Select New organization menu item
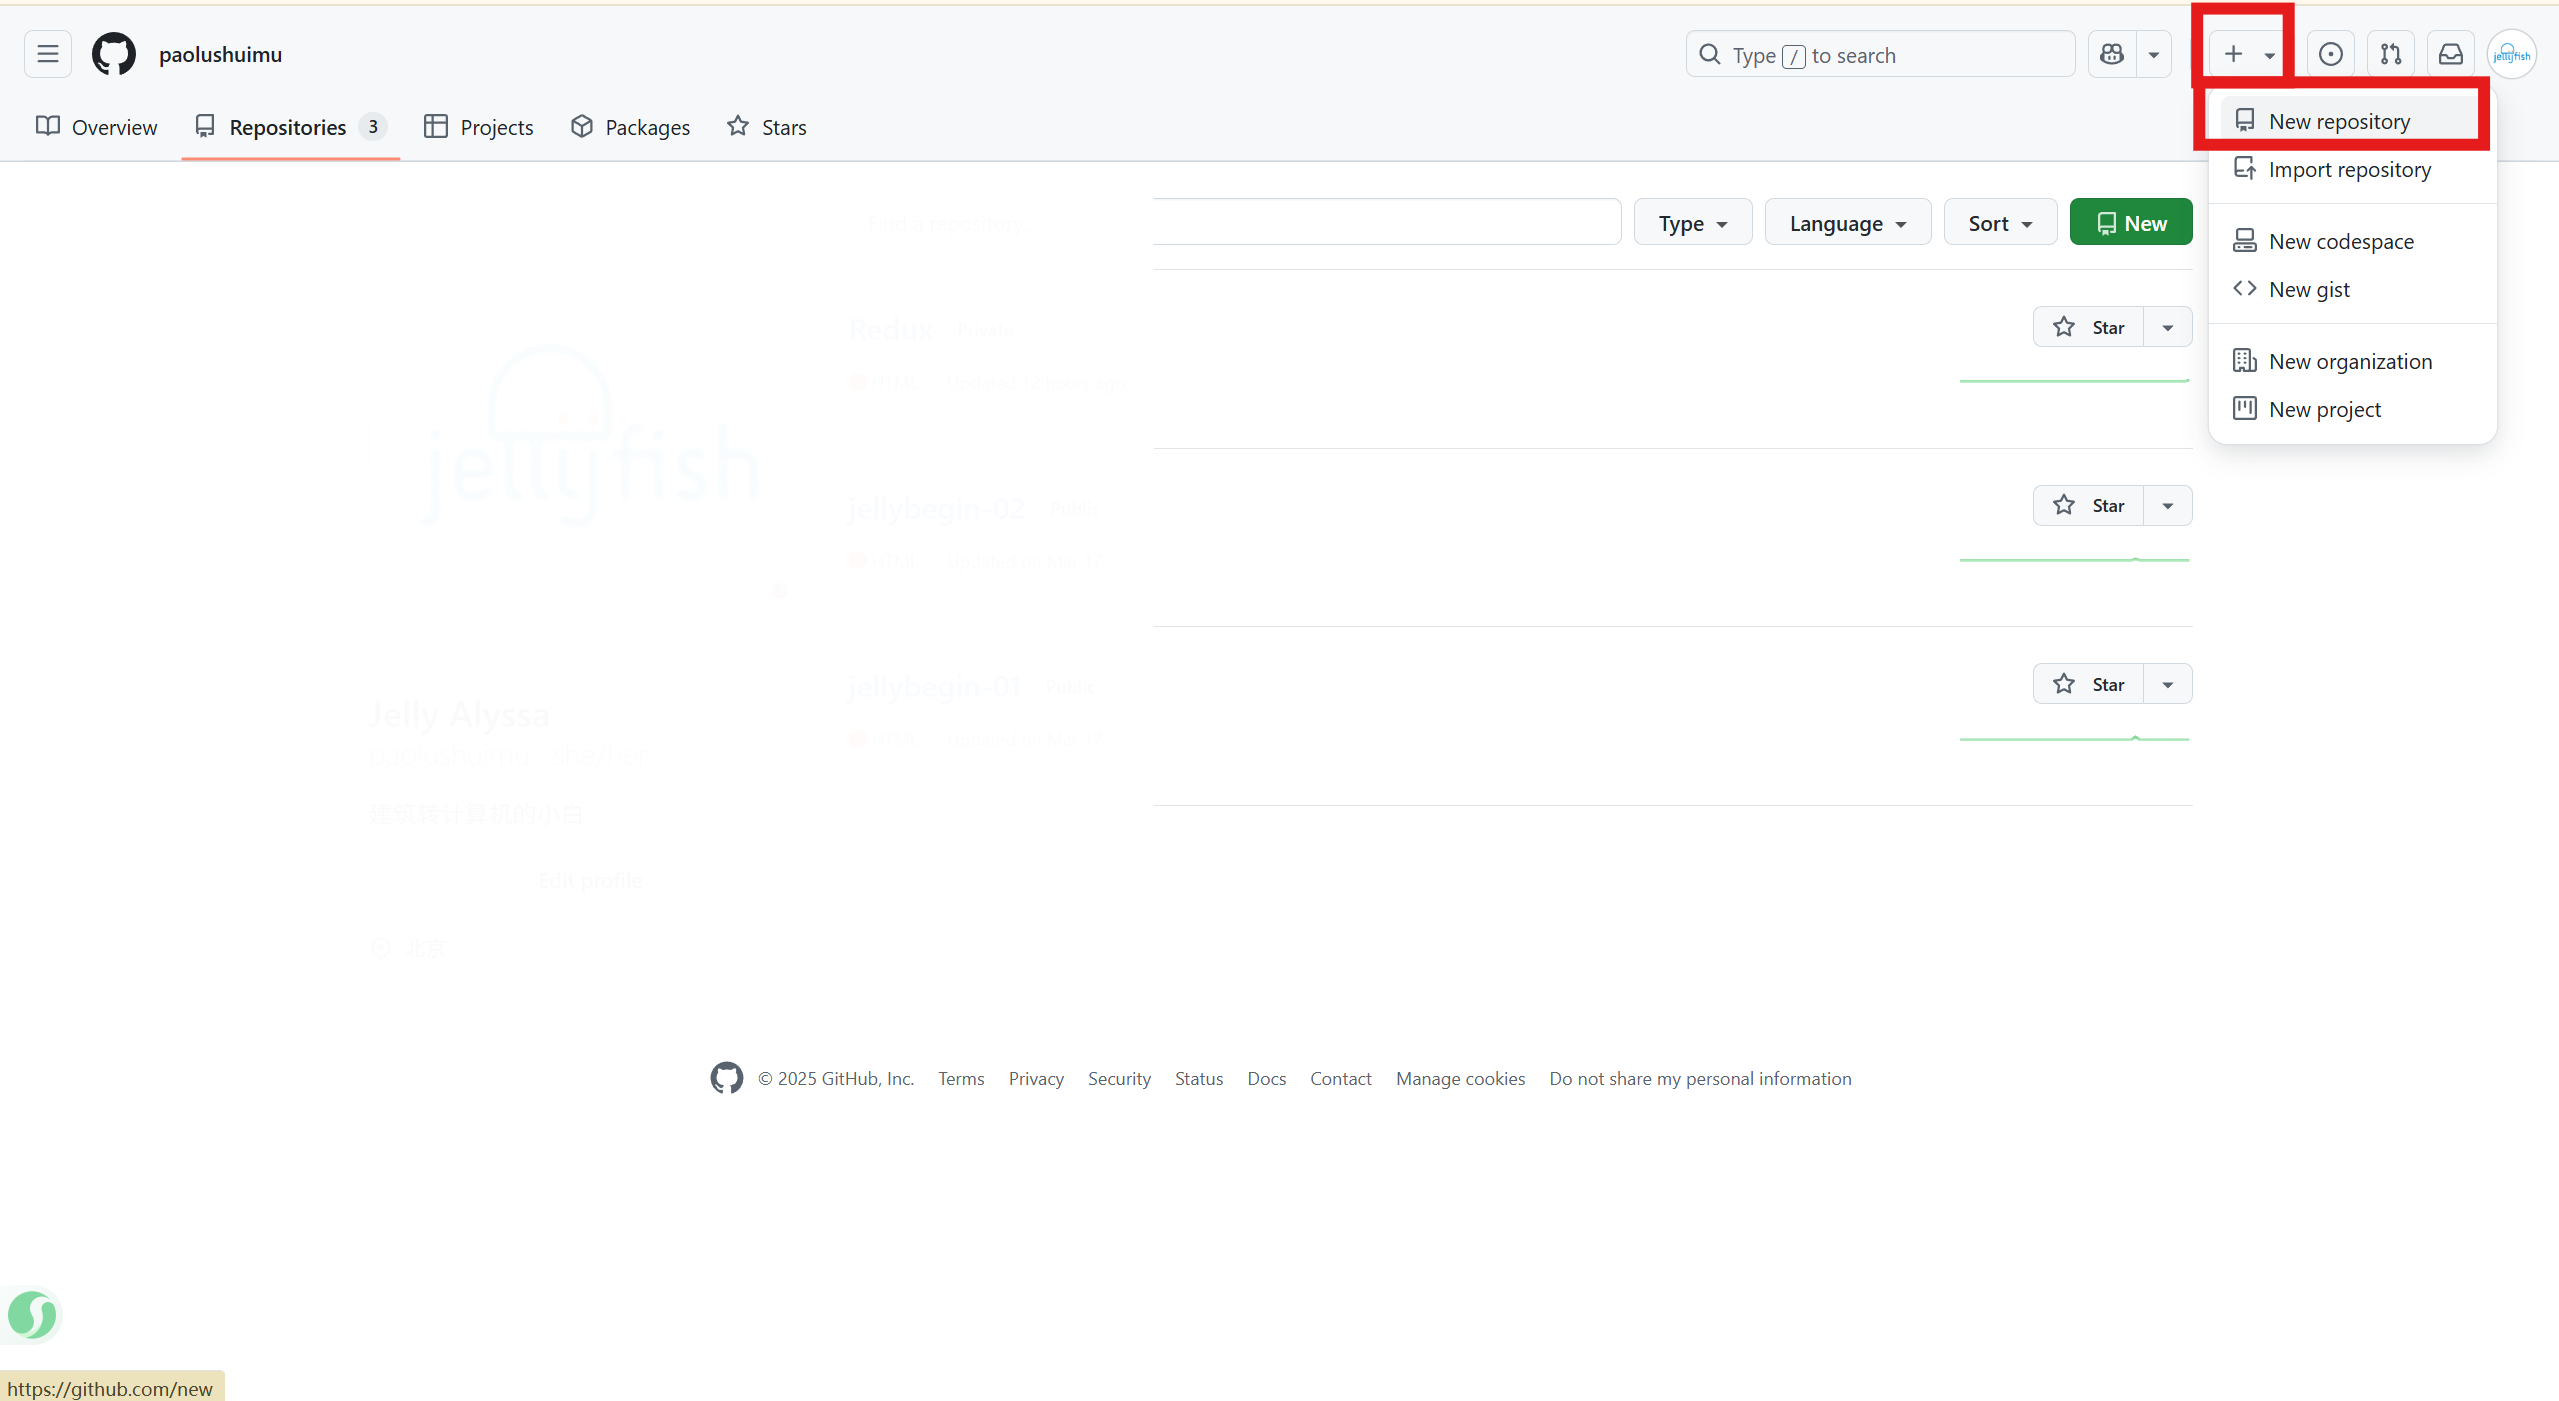Image resolution: width=2559 pixels, height=1401 pixels. tap(2352, 361)
